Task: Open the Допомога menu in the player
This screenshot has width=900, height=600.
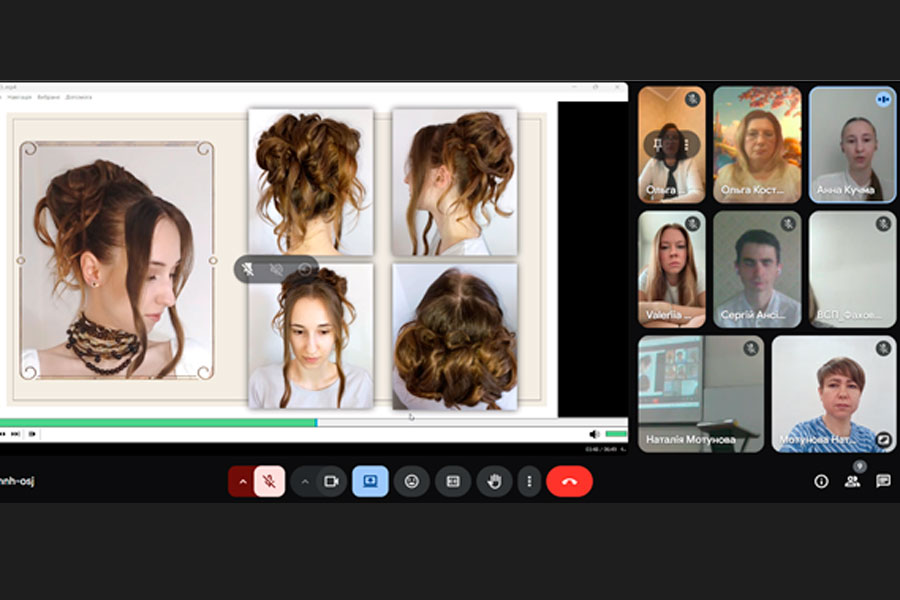Action: tap(78, 97)
